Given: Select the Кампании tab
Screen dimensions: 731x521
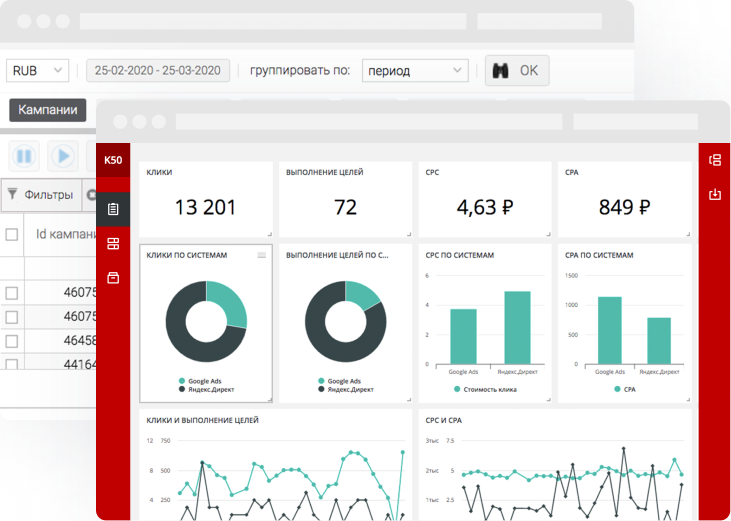Looking at the screenshot, I should click(x=47, y=110).
